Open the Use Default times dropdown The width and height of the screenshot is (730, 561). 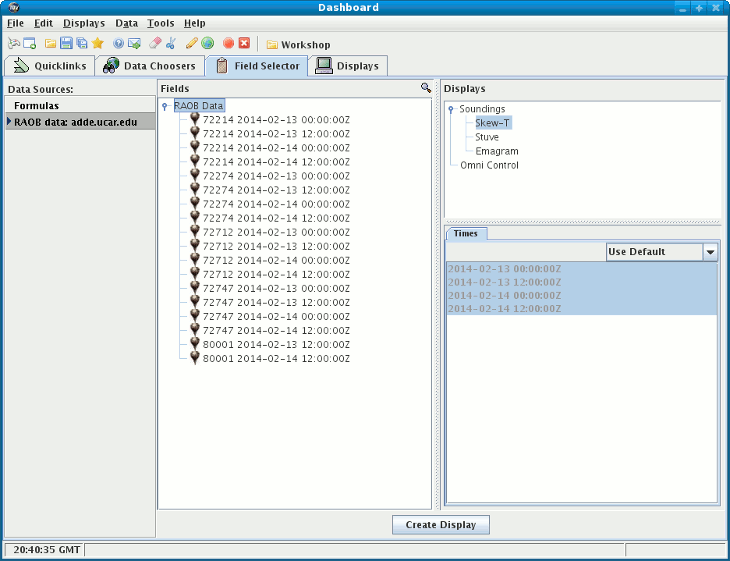pos(710,252)
